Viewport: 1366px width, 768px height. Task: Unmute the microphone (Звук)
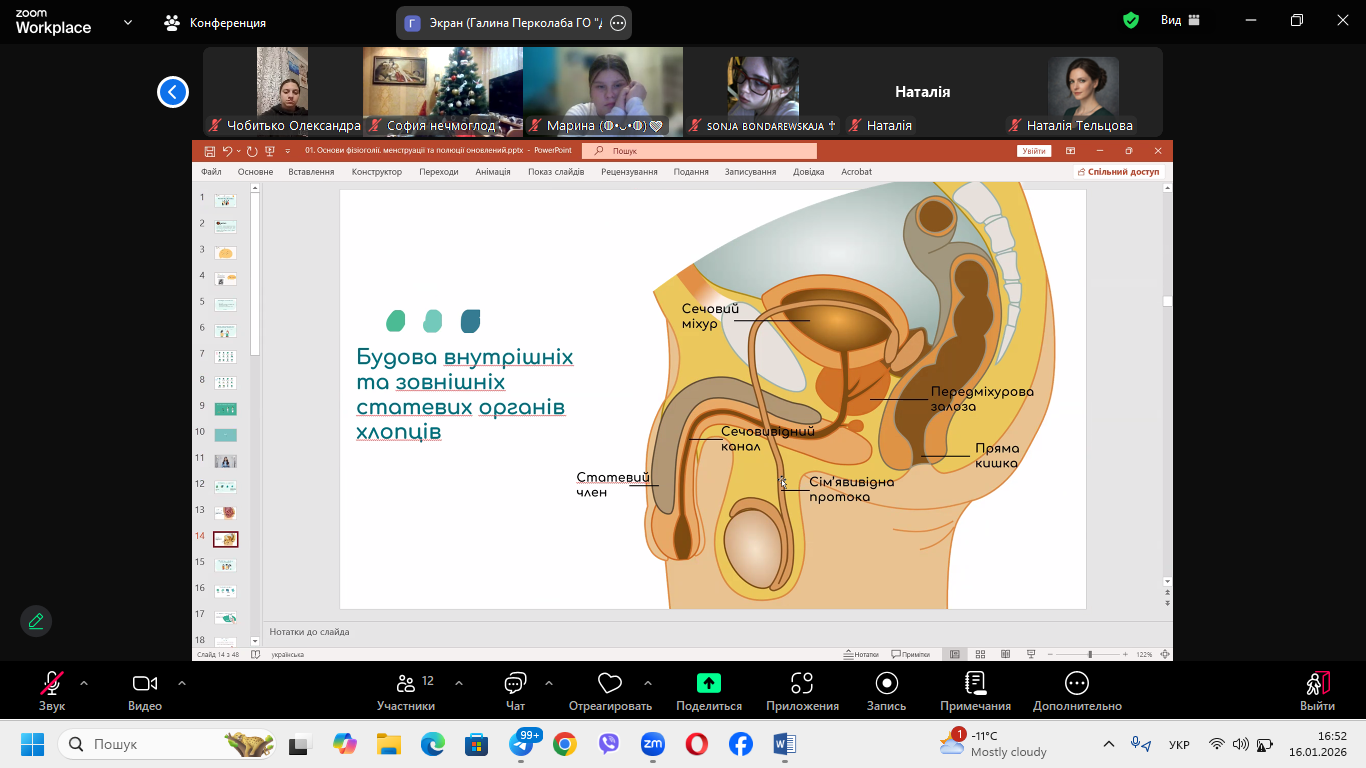pyautogui.click(x=52, y=690)
